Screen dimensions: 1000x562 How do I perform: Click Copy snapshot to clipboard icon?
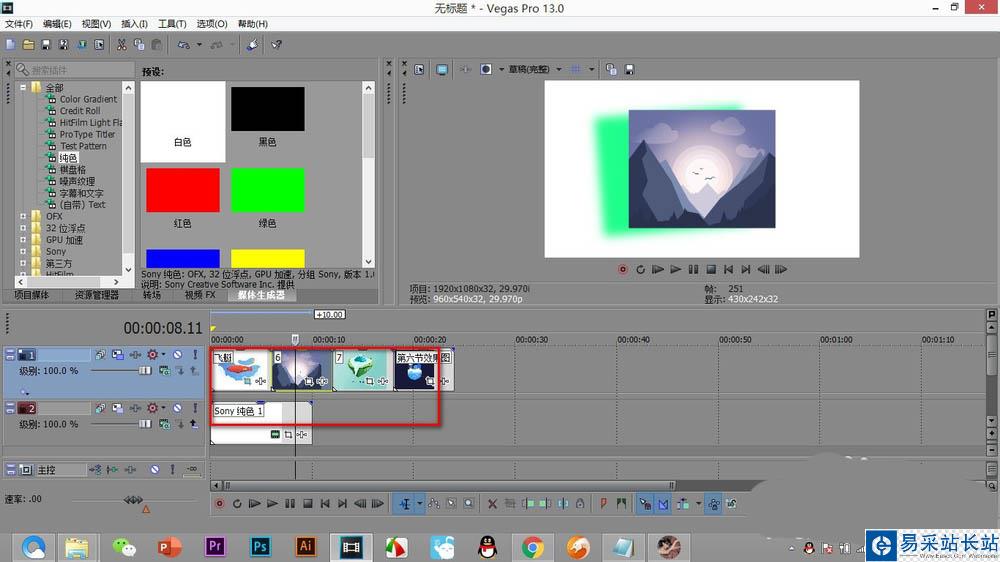[x=611, y=70]
